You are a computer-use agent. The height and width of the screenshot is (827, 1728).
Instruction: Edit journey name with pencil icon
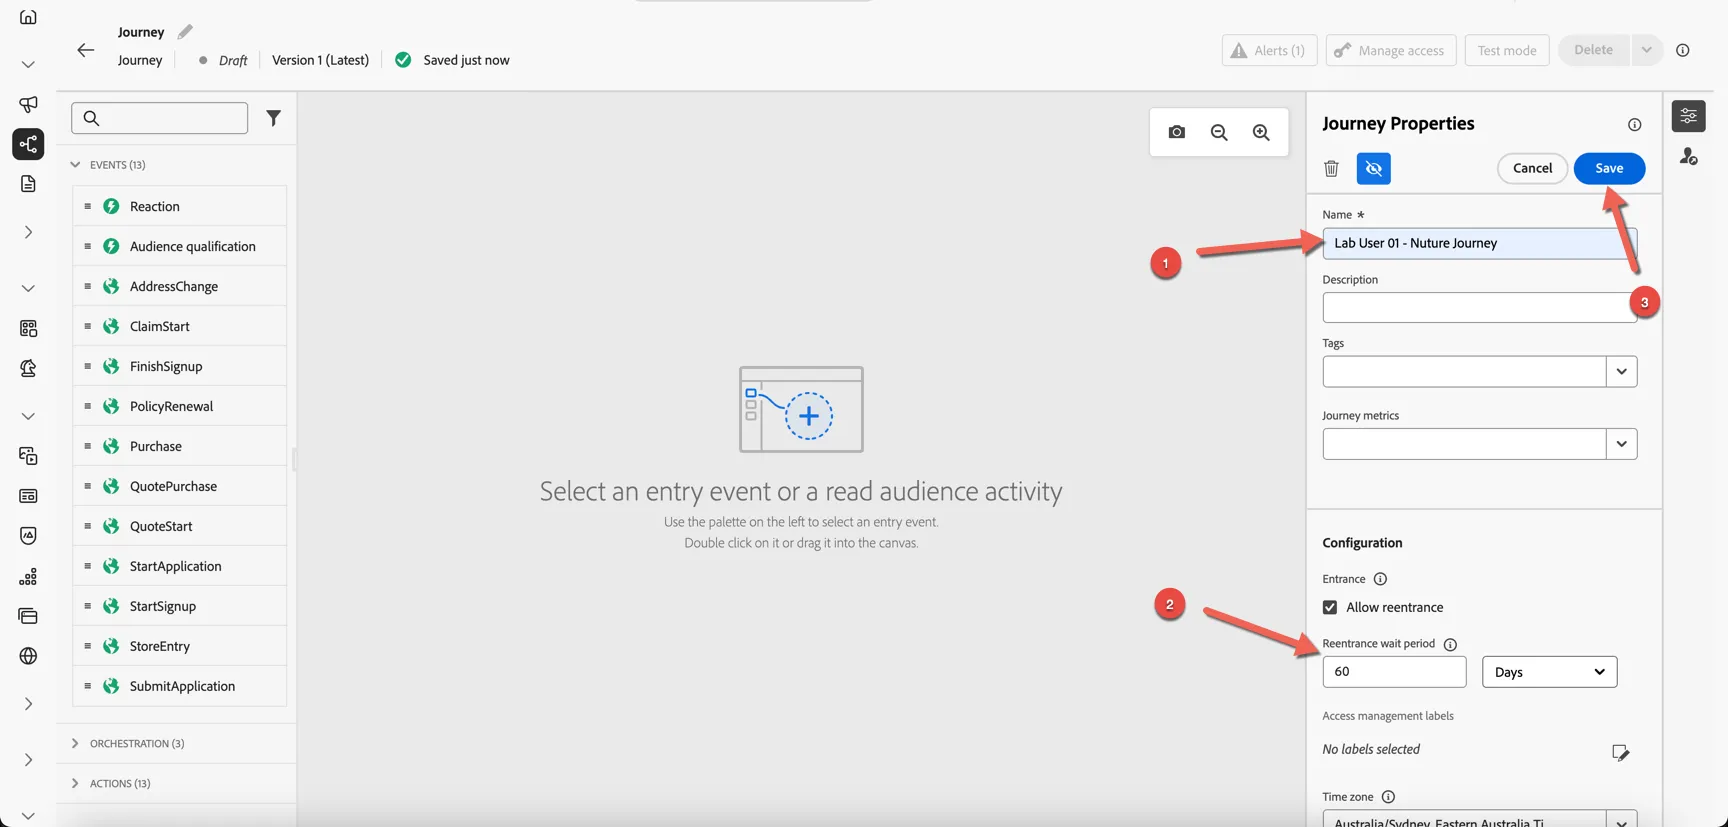[x=185, y=32]
